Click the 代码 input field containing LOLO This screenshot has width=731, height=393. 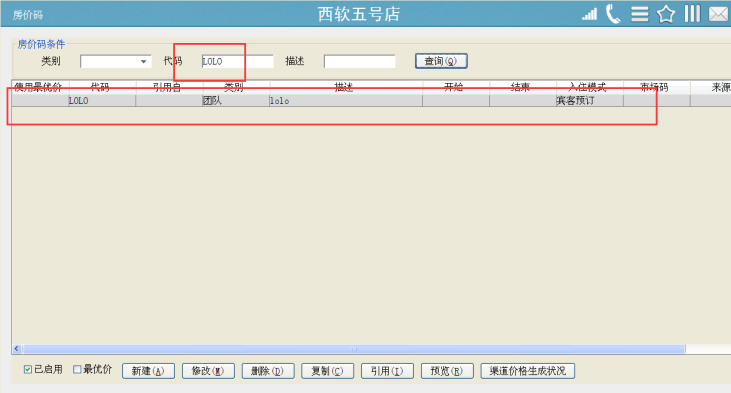point(237,62)
